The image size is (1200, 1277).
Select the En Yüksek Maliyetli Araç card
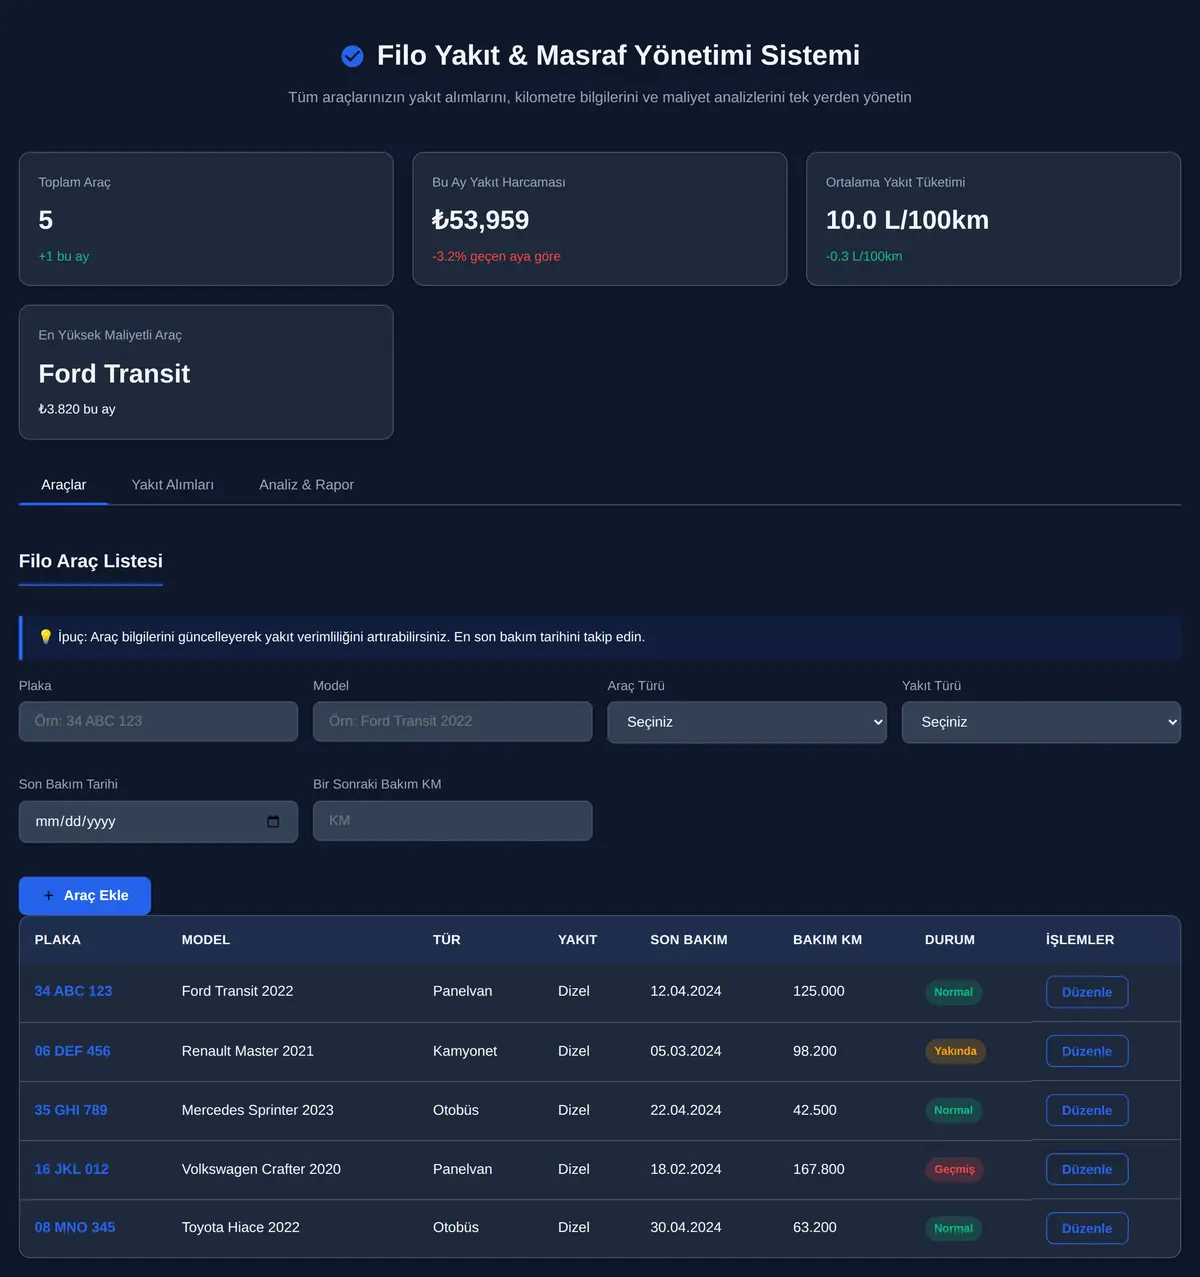point(206,372)
